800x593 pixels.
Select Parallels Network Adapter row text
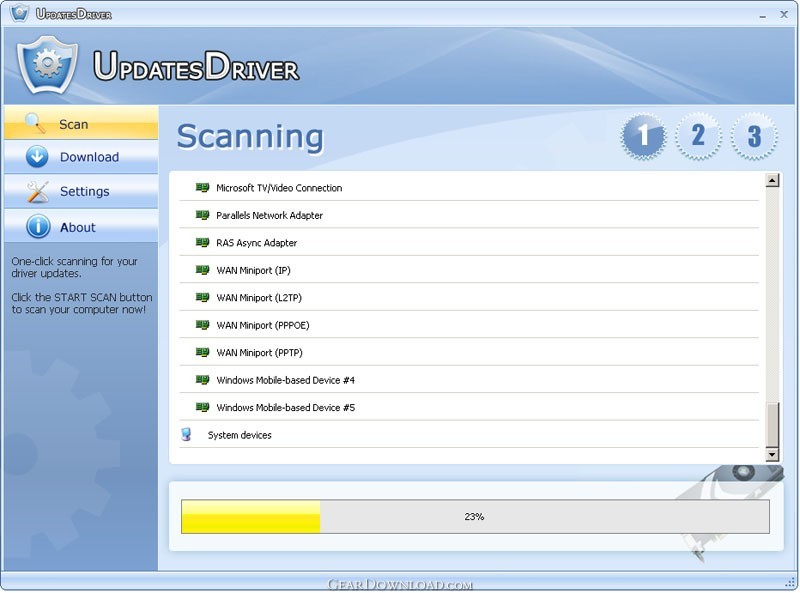(269, 215)
